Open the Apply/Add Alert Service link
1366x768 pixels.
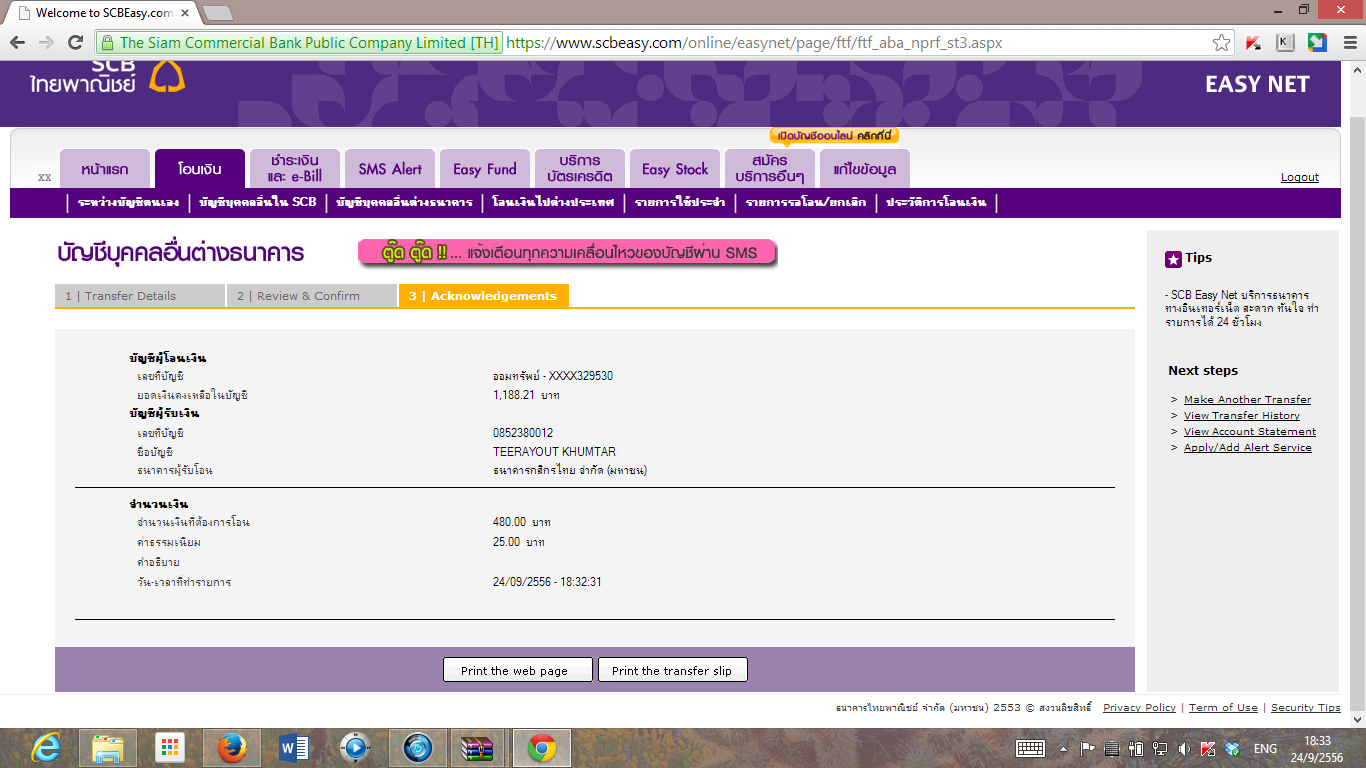[x=1248, y=448]
